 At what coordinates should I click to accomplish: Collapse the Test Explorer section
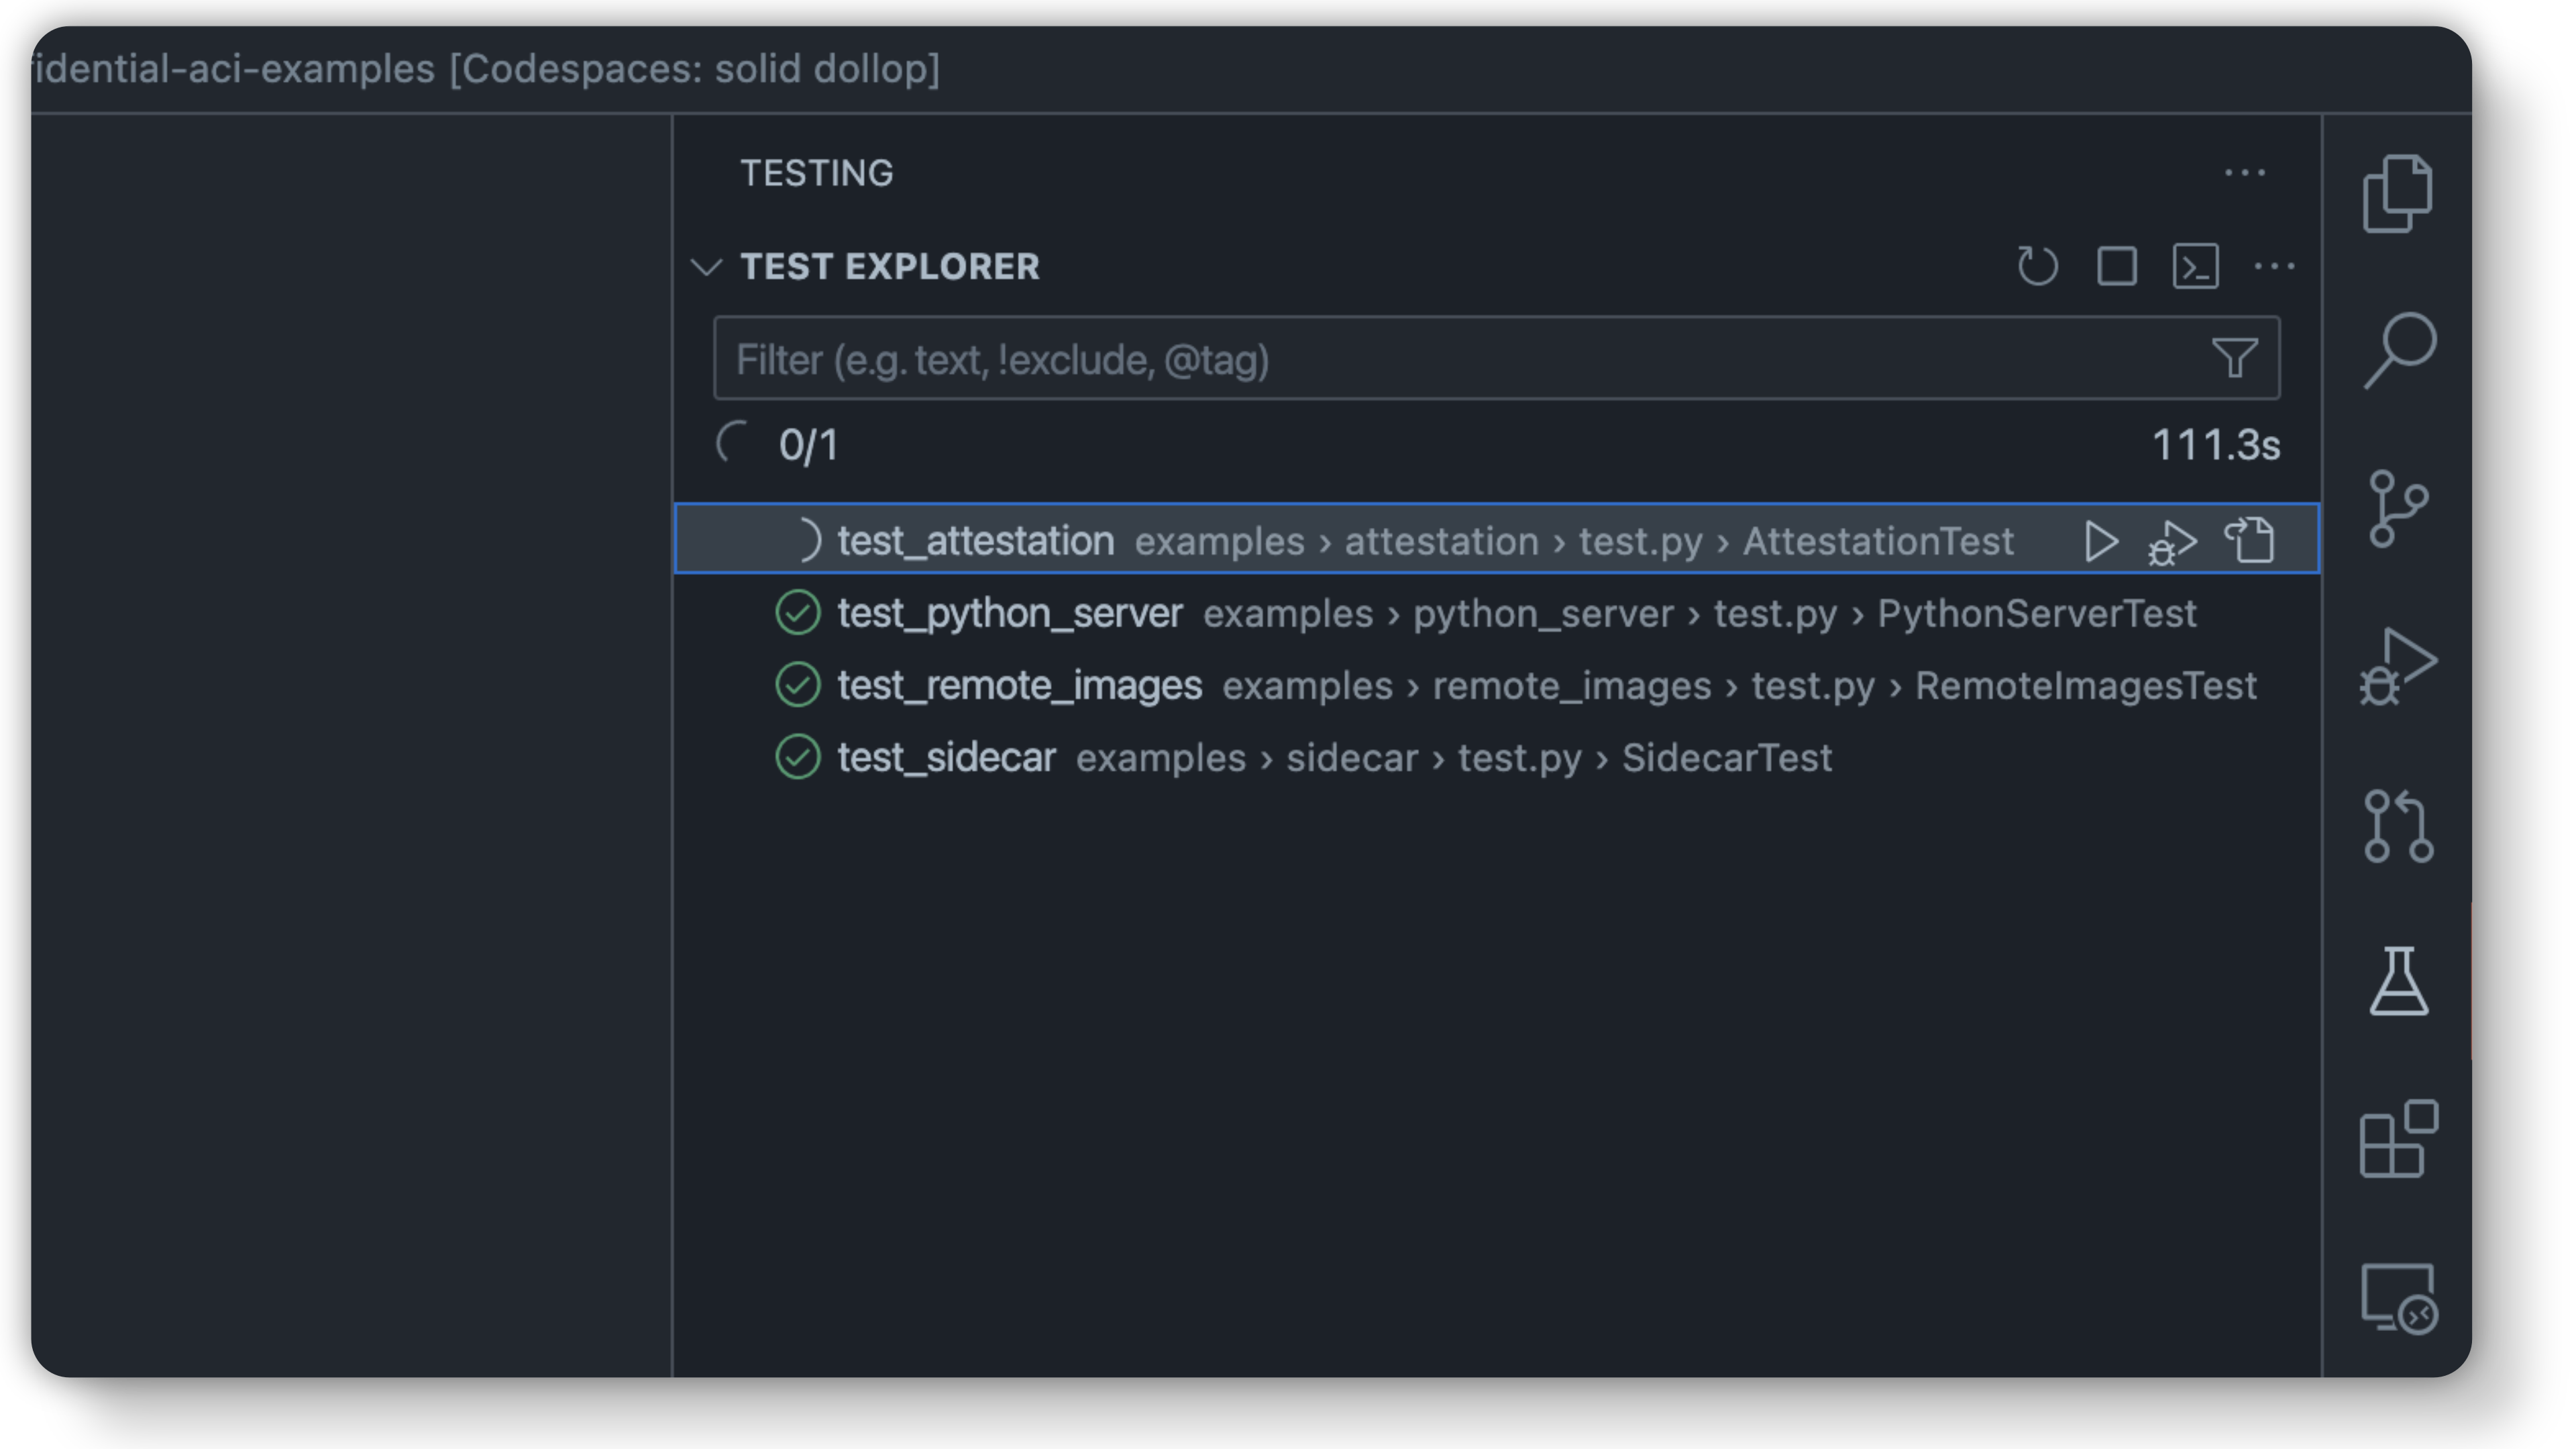(706, 267)
